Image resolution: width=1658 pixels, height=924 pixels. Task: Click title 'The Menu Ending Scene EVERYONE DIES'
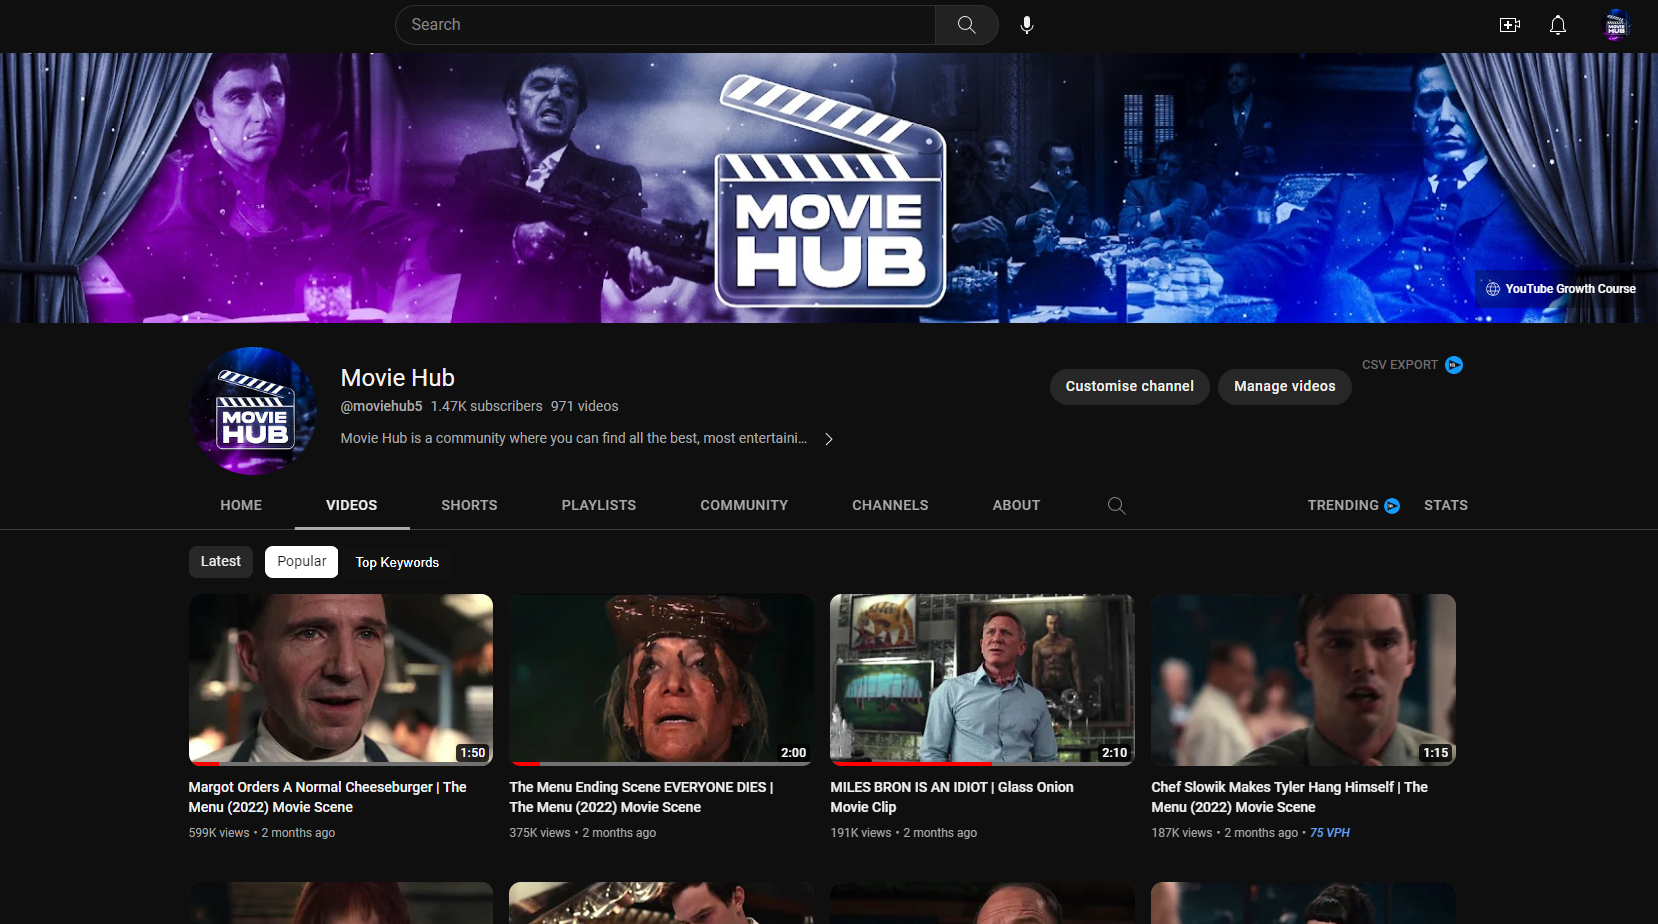click(x=641, y=797)
